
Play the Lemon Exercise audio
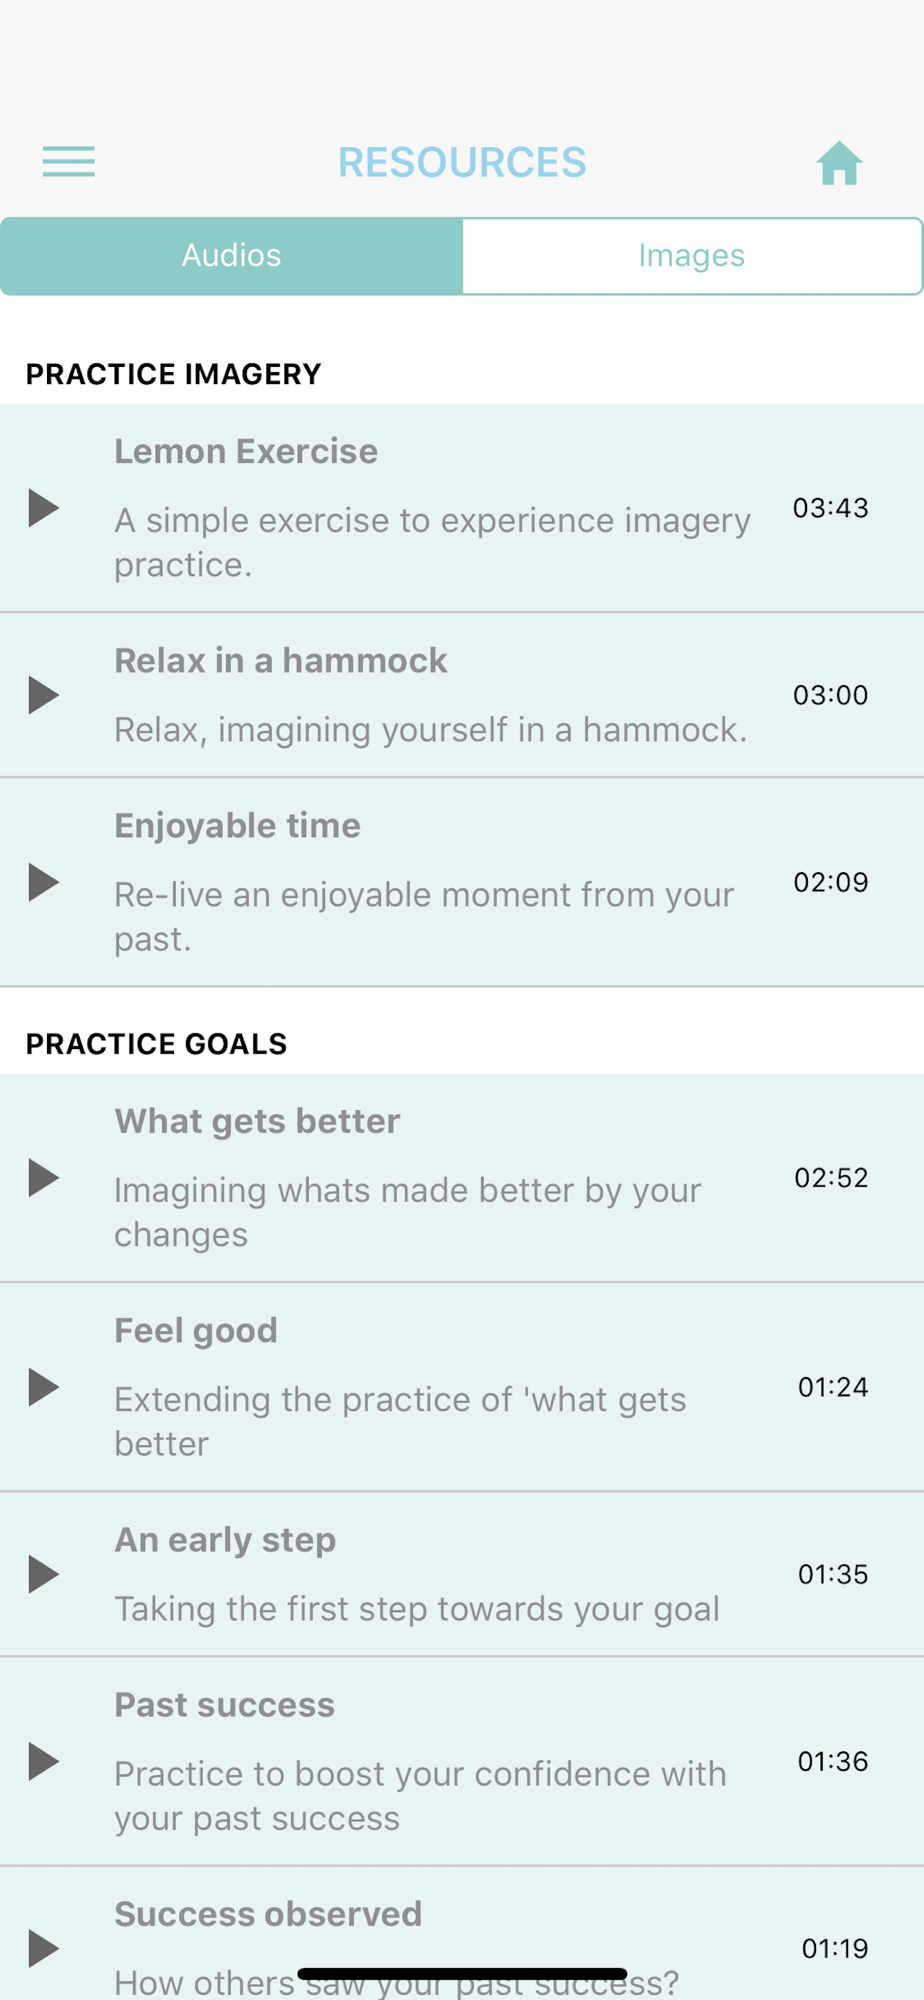pos(43,508)
